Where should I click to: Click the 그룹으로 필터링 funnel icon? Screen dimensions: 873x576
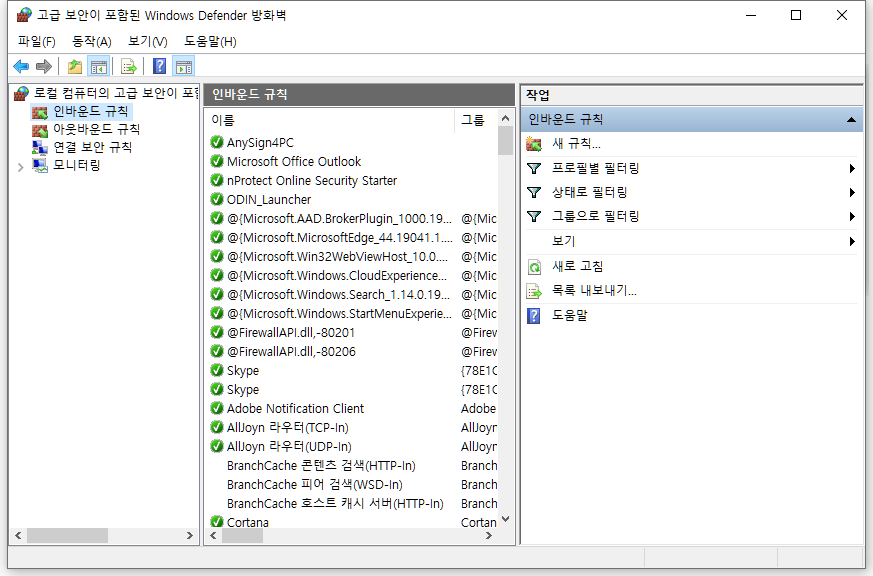pos(534,216)
